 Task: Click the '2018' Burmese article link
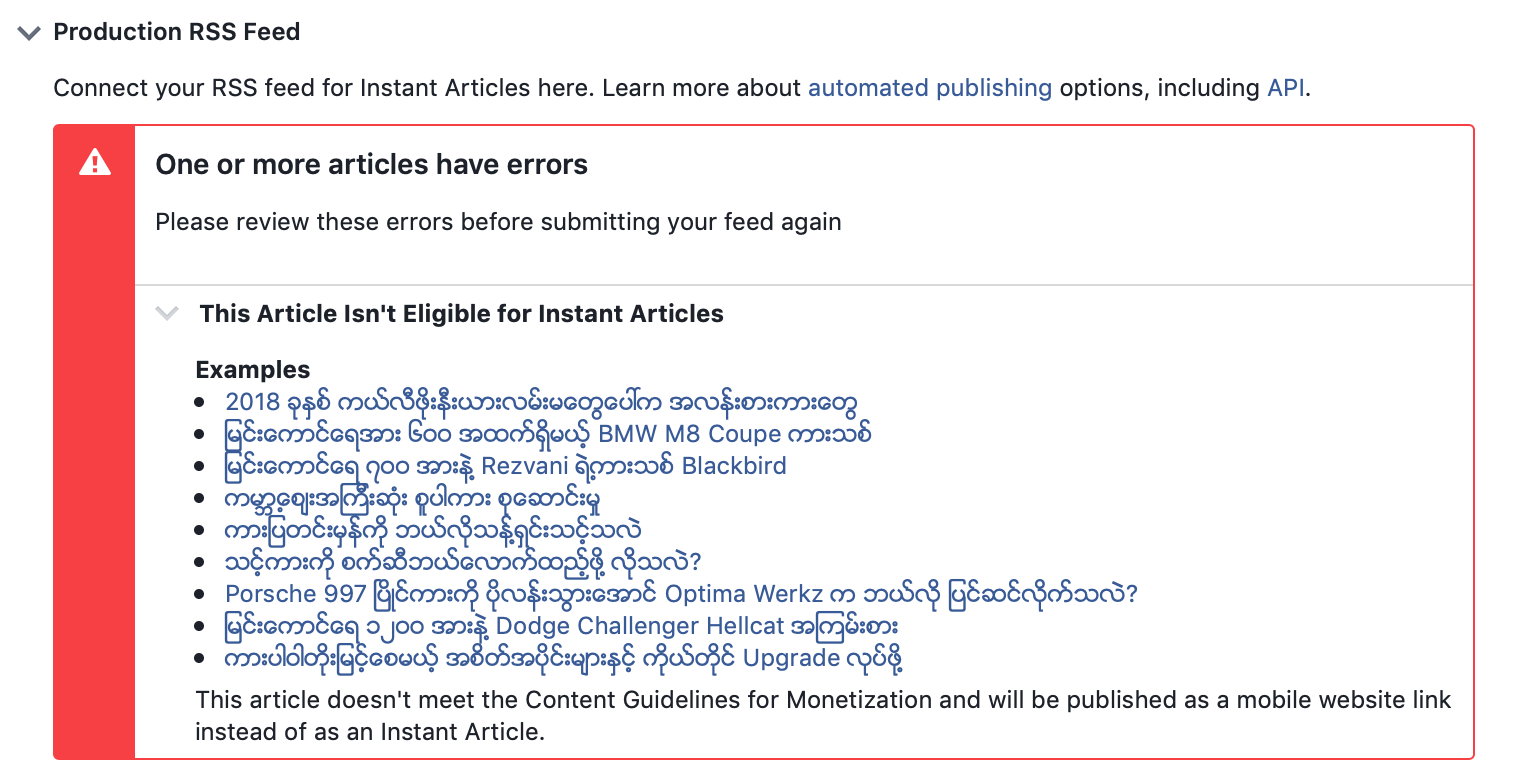(x=540, y=401)
